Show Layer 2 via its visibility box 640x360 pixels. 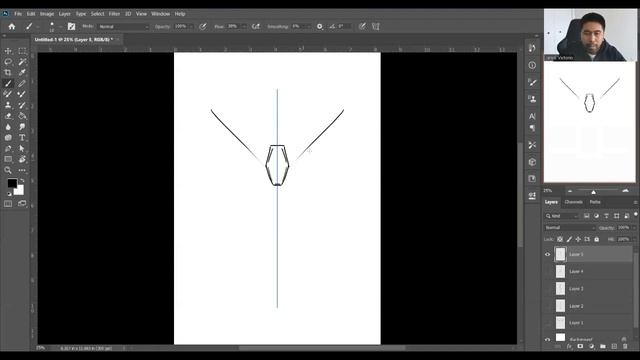[547, 306]
